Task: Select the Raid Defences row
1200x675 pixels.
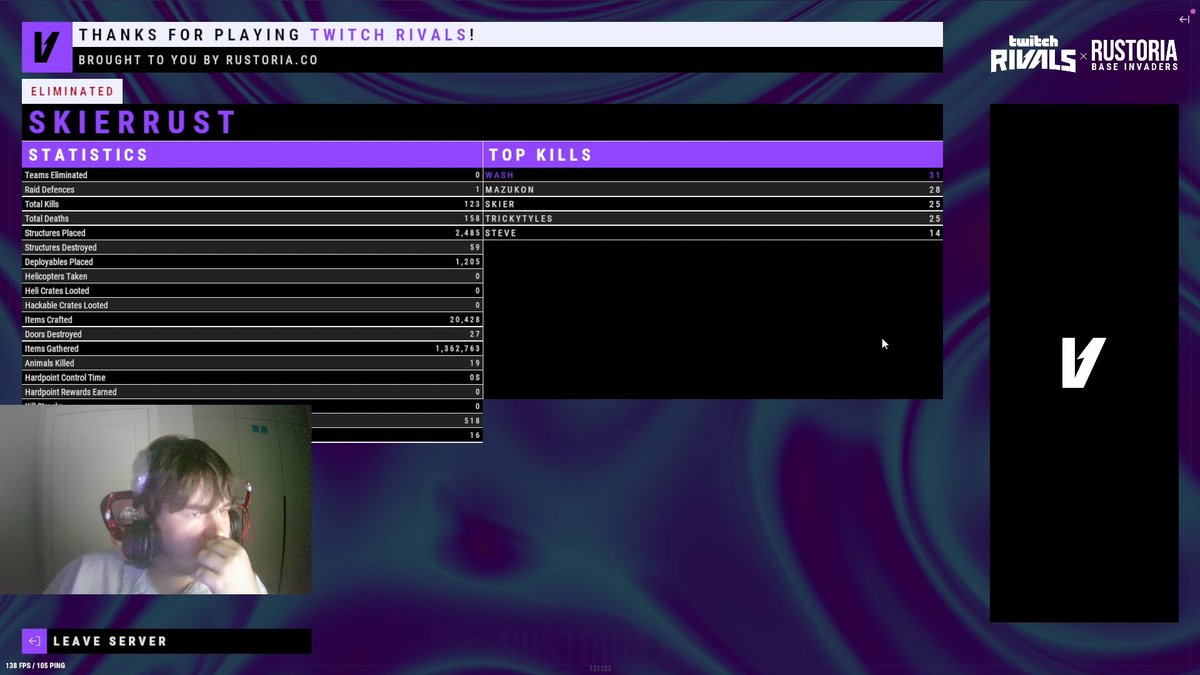Action: [x=252, y=189]
